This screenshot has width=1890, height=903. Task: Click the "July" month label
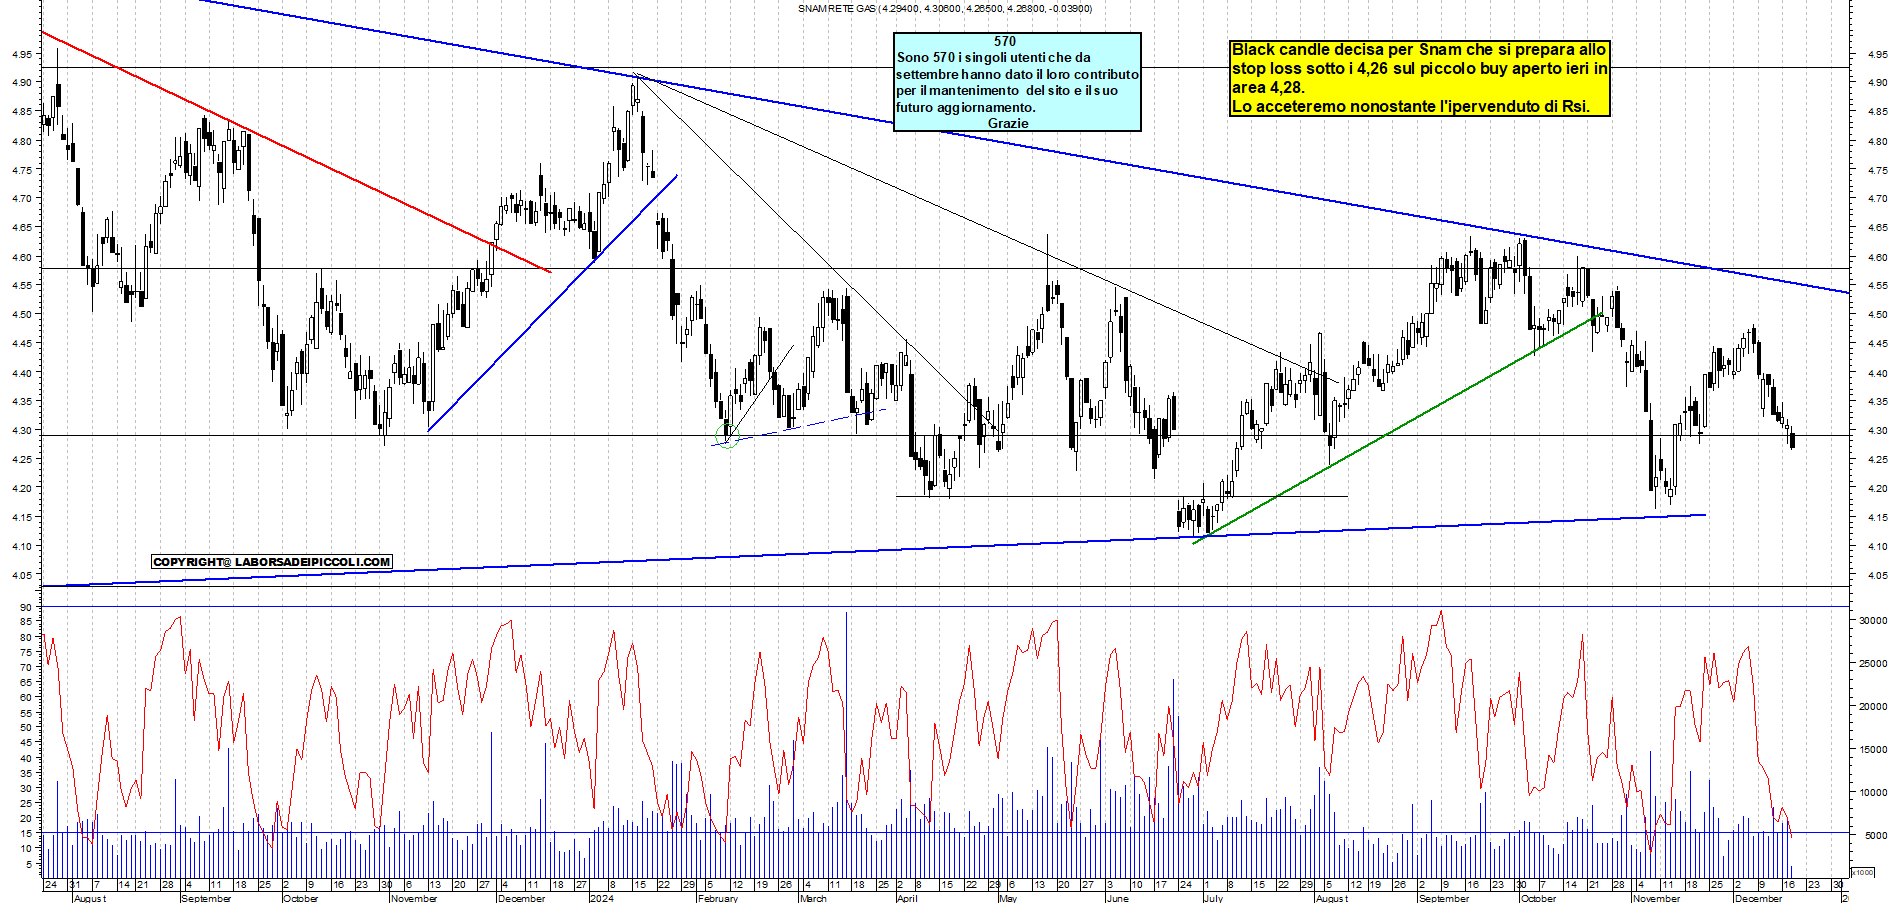[x=1213, y=898]
